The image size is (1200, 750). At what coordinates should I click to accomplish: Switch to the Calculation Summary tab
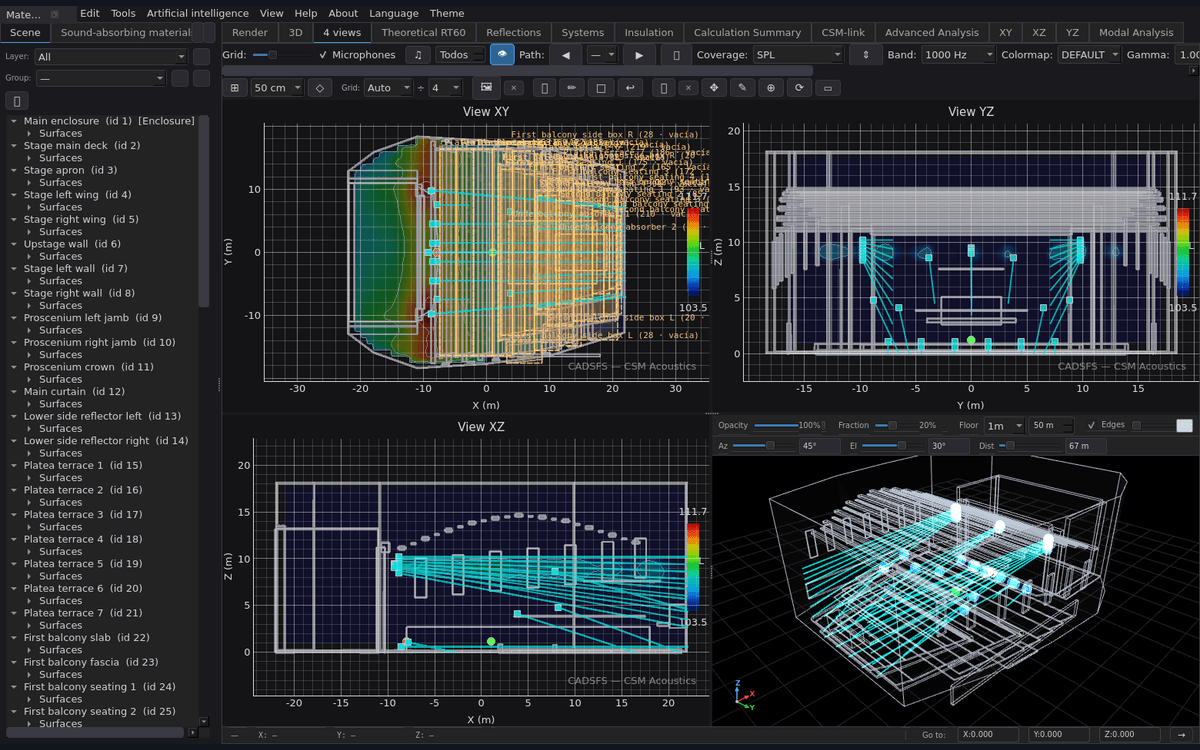pos(747,33)
